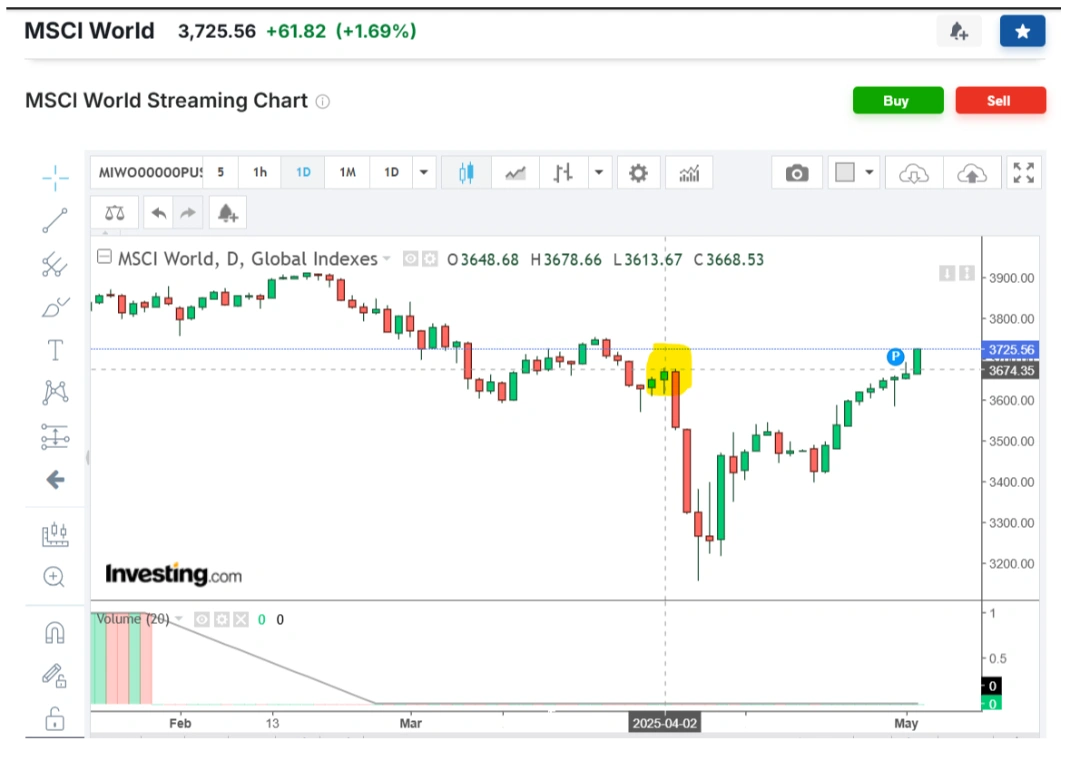Take a chart snapshot with camera icon

pyautogui.click(x=797, y=173)
